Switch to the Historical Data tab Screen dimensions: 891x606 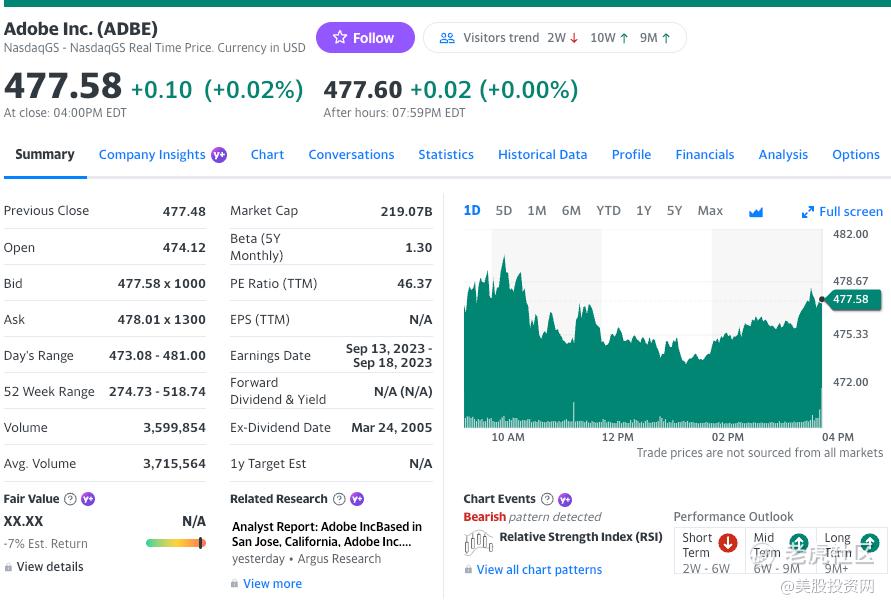pyautogui.click(x=542, y=155)
